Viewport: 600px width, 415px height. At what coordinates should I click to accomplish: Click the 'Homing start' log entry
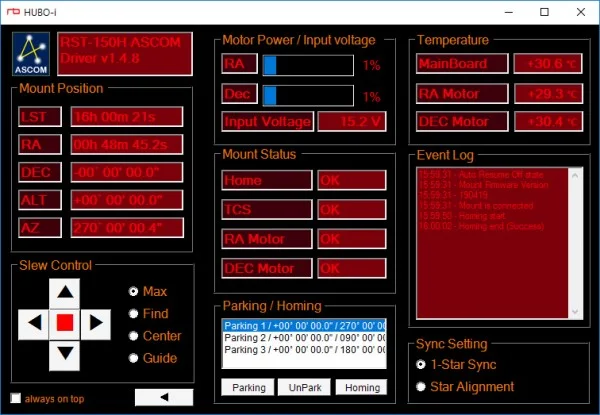coord(462,216)
